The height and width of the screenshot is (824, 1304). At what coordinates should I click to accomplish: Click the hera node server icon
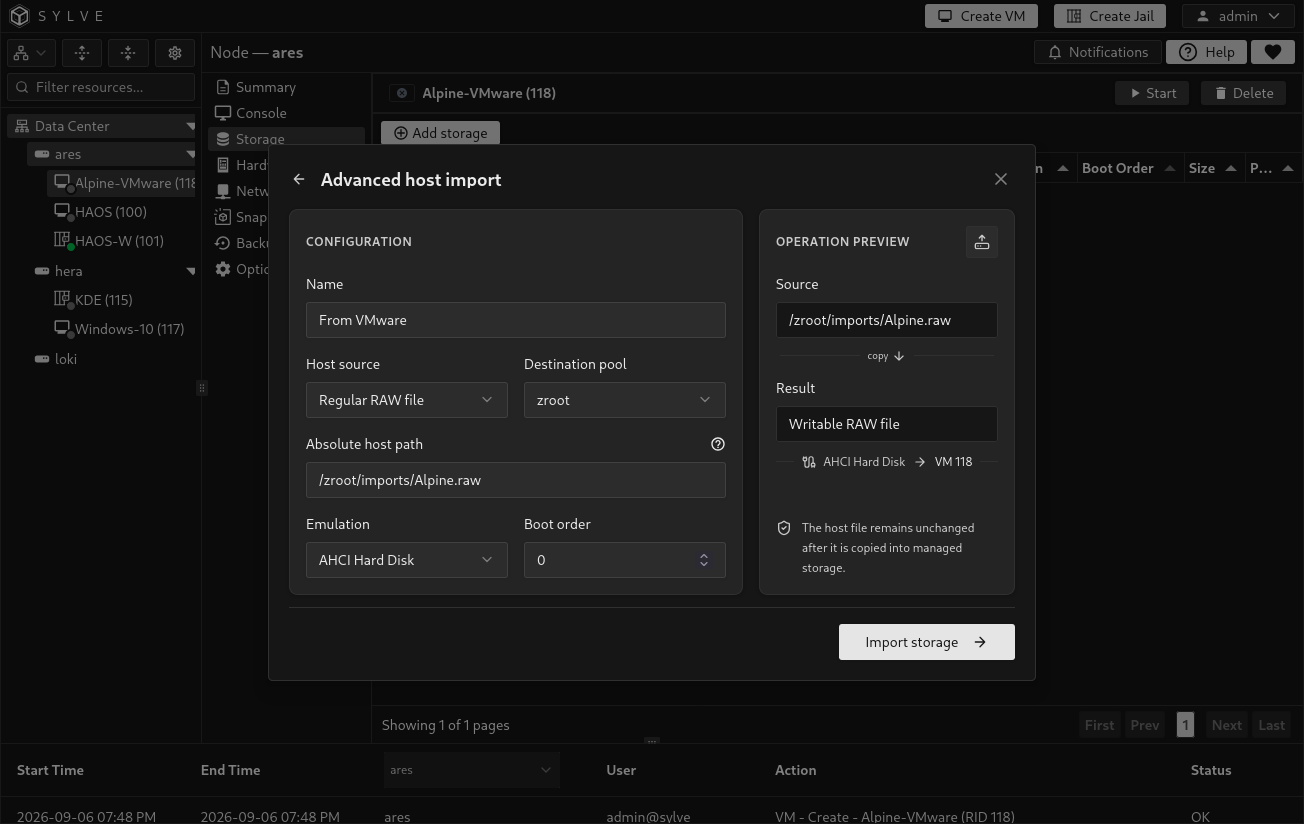[42, 271]
